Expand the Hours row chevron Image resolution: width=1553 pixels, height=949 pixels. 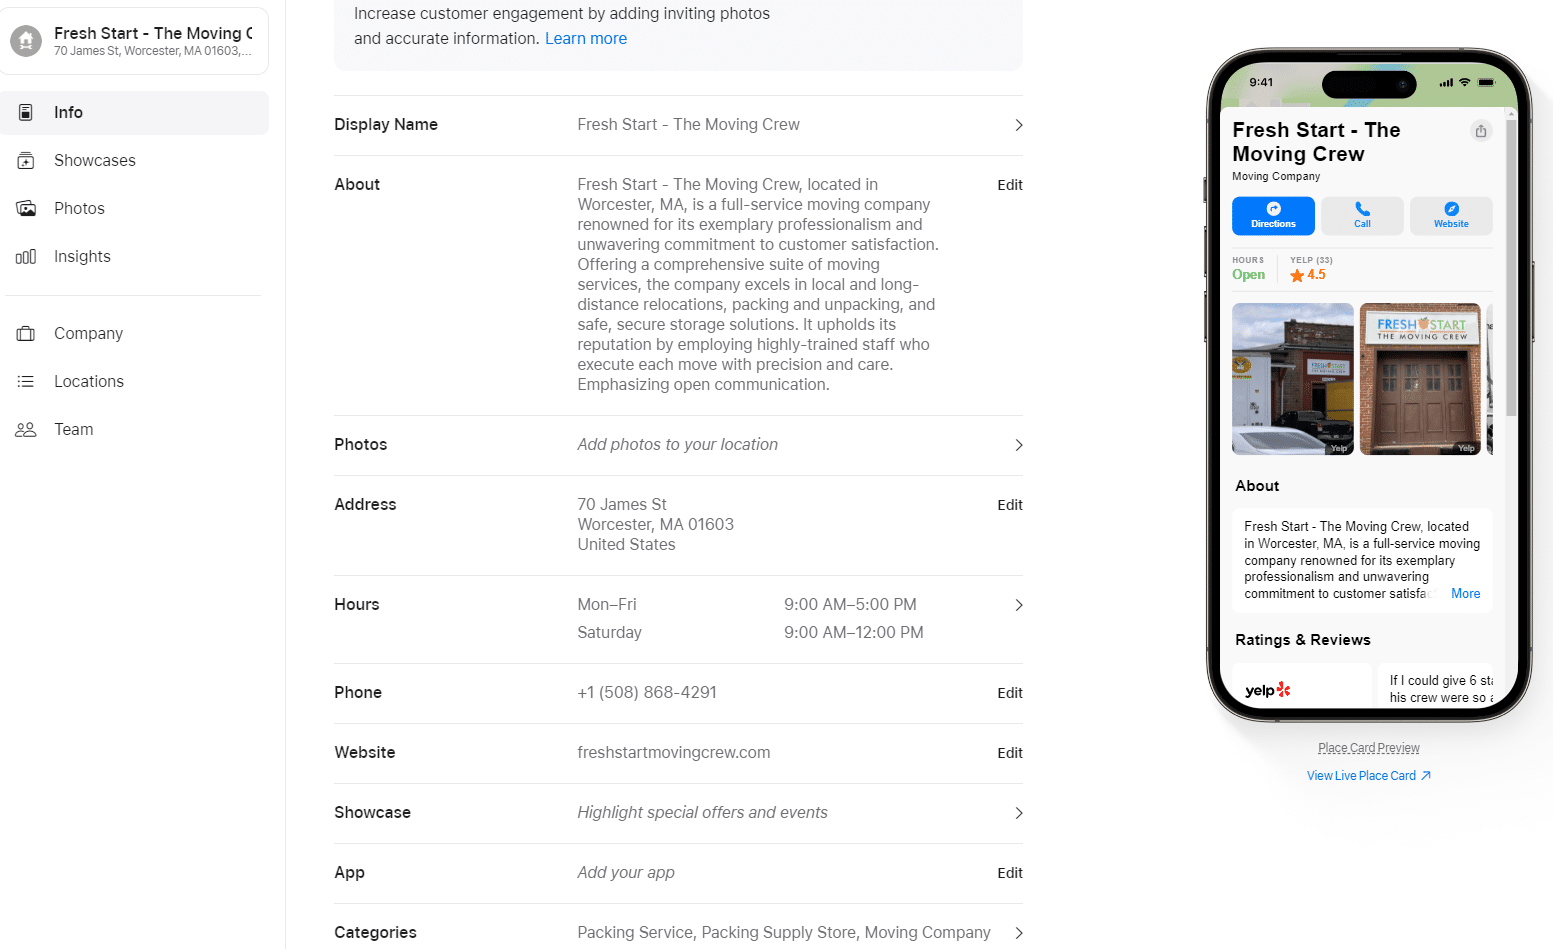point(1019,605)
